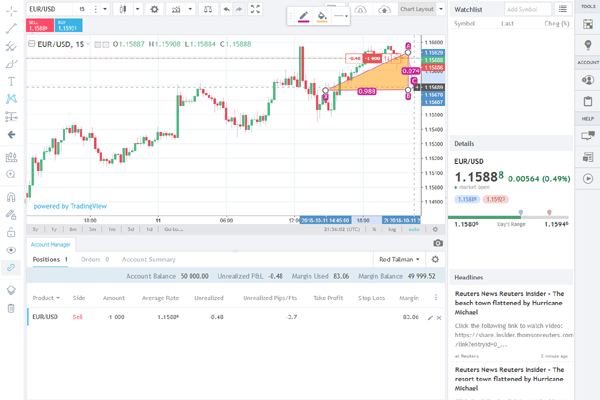
Task: Open the ideas light bulb tool
Action: point(588,45)
